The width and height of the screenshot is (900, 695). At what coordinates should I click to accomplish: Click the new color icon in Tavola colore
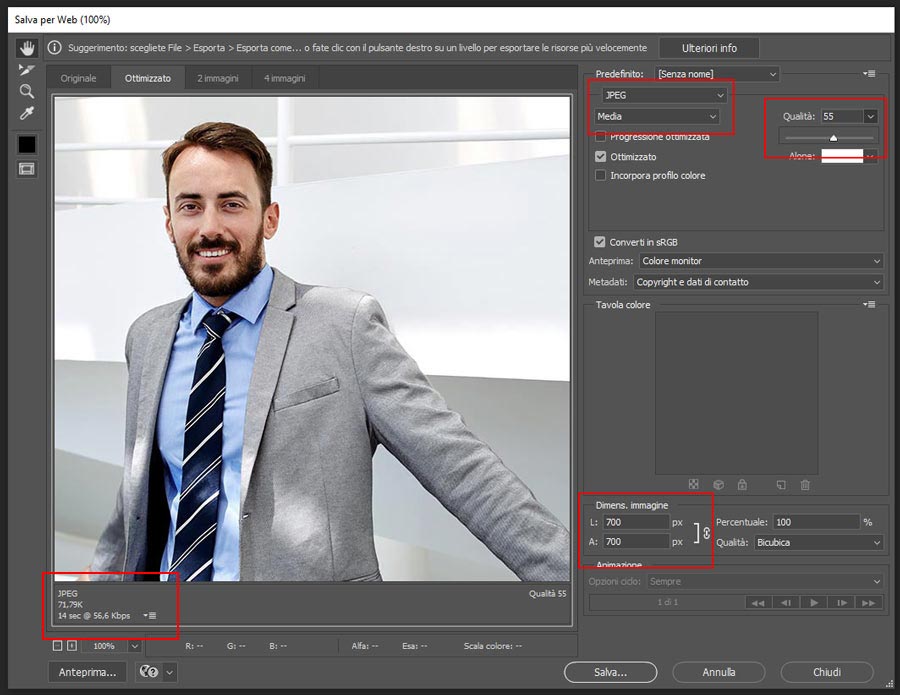781,485
